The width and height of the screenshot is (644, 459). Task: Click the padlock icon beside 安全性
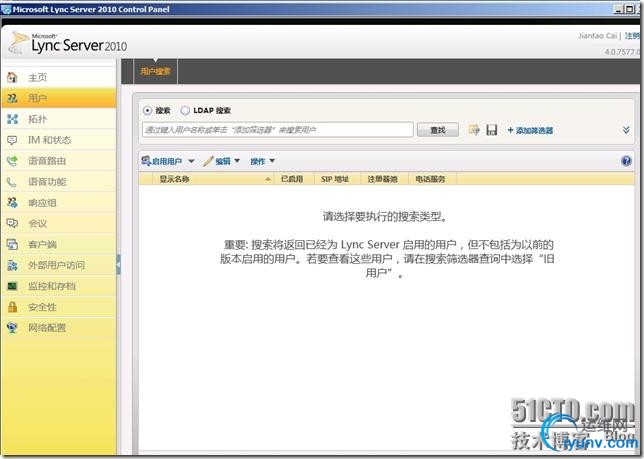pyautogui.click(x=12, y=307)
